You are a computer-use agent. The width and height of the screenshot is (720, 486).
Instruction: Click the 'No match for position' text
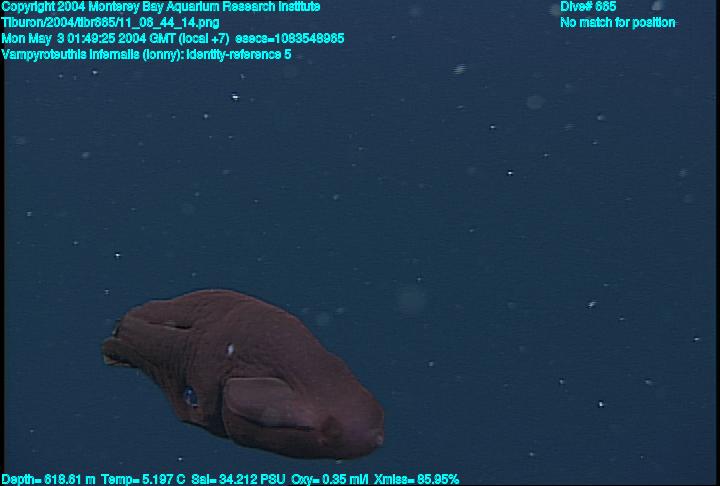[618, 23]
